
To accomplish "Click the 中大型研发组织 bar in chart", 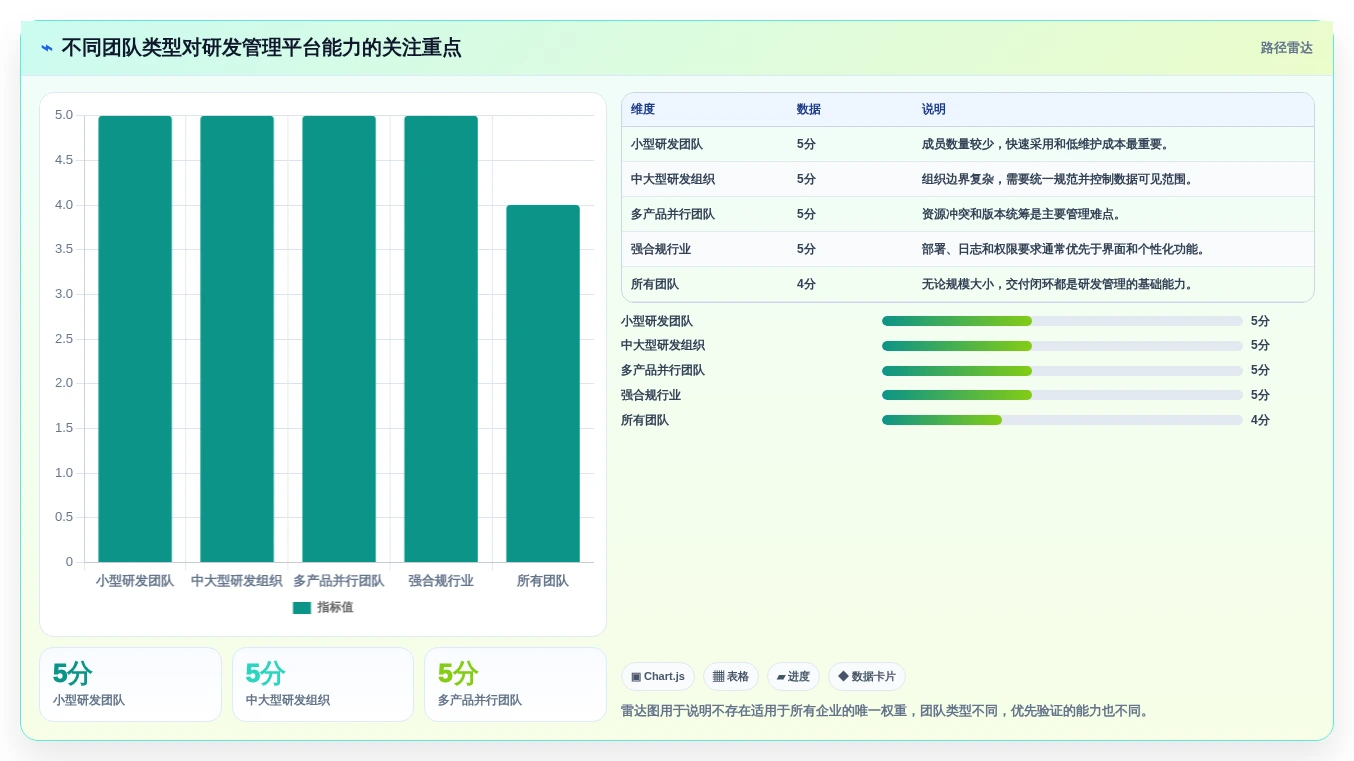I will [x=237, y=339].
